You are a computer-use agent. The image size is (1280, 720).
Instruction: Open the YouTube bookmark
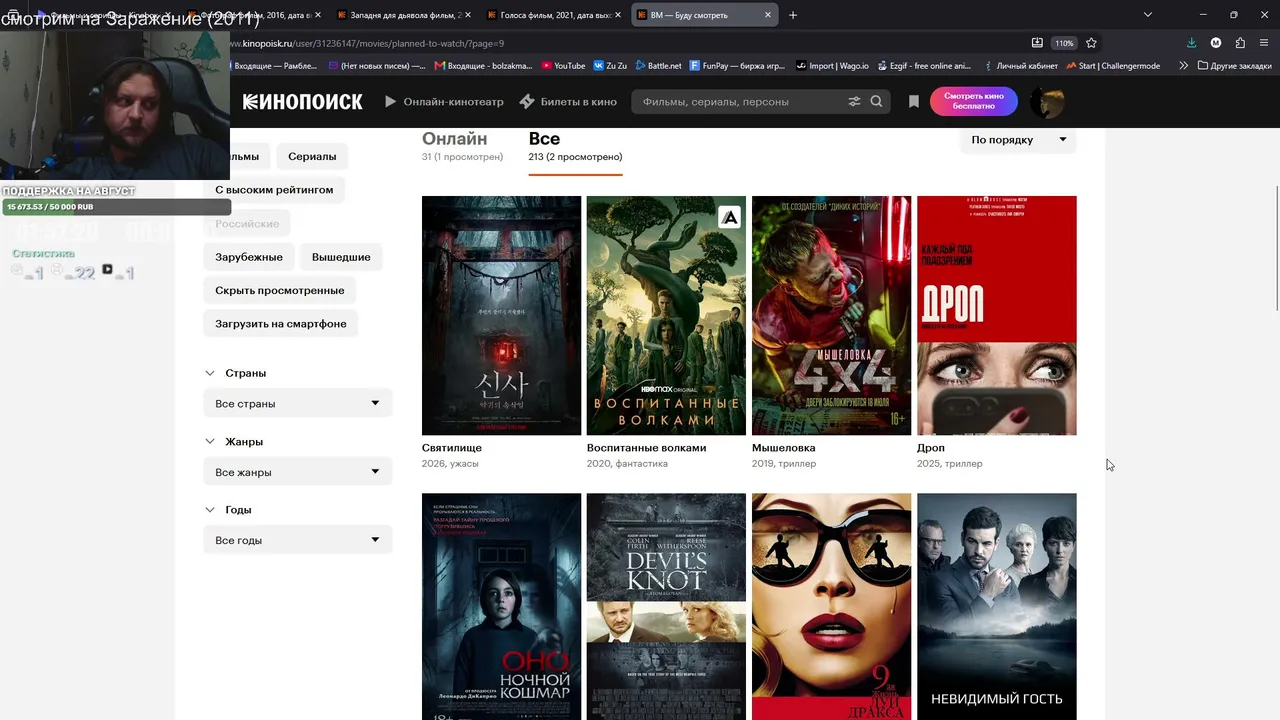(563, 66)
